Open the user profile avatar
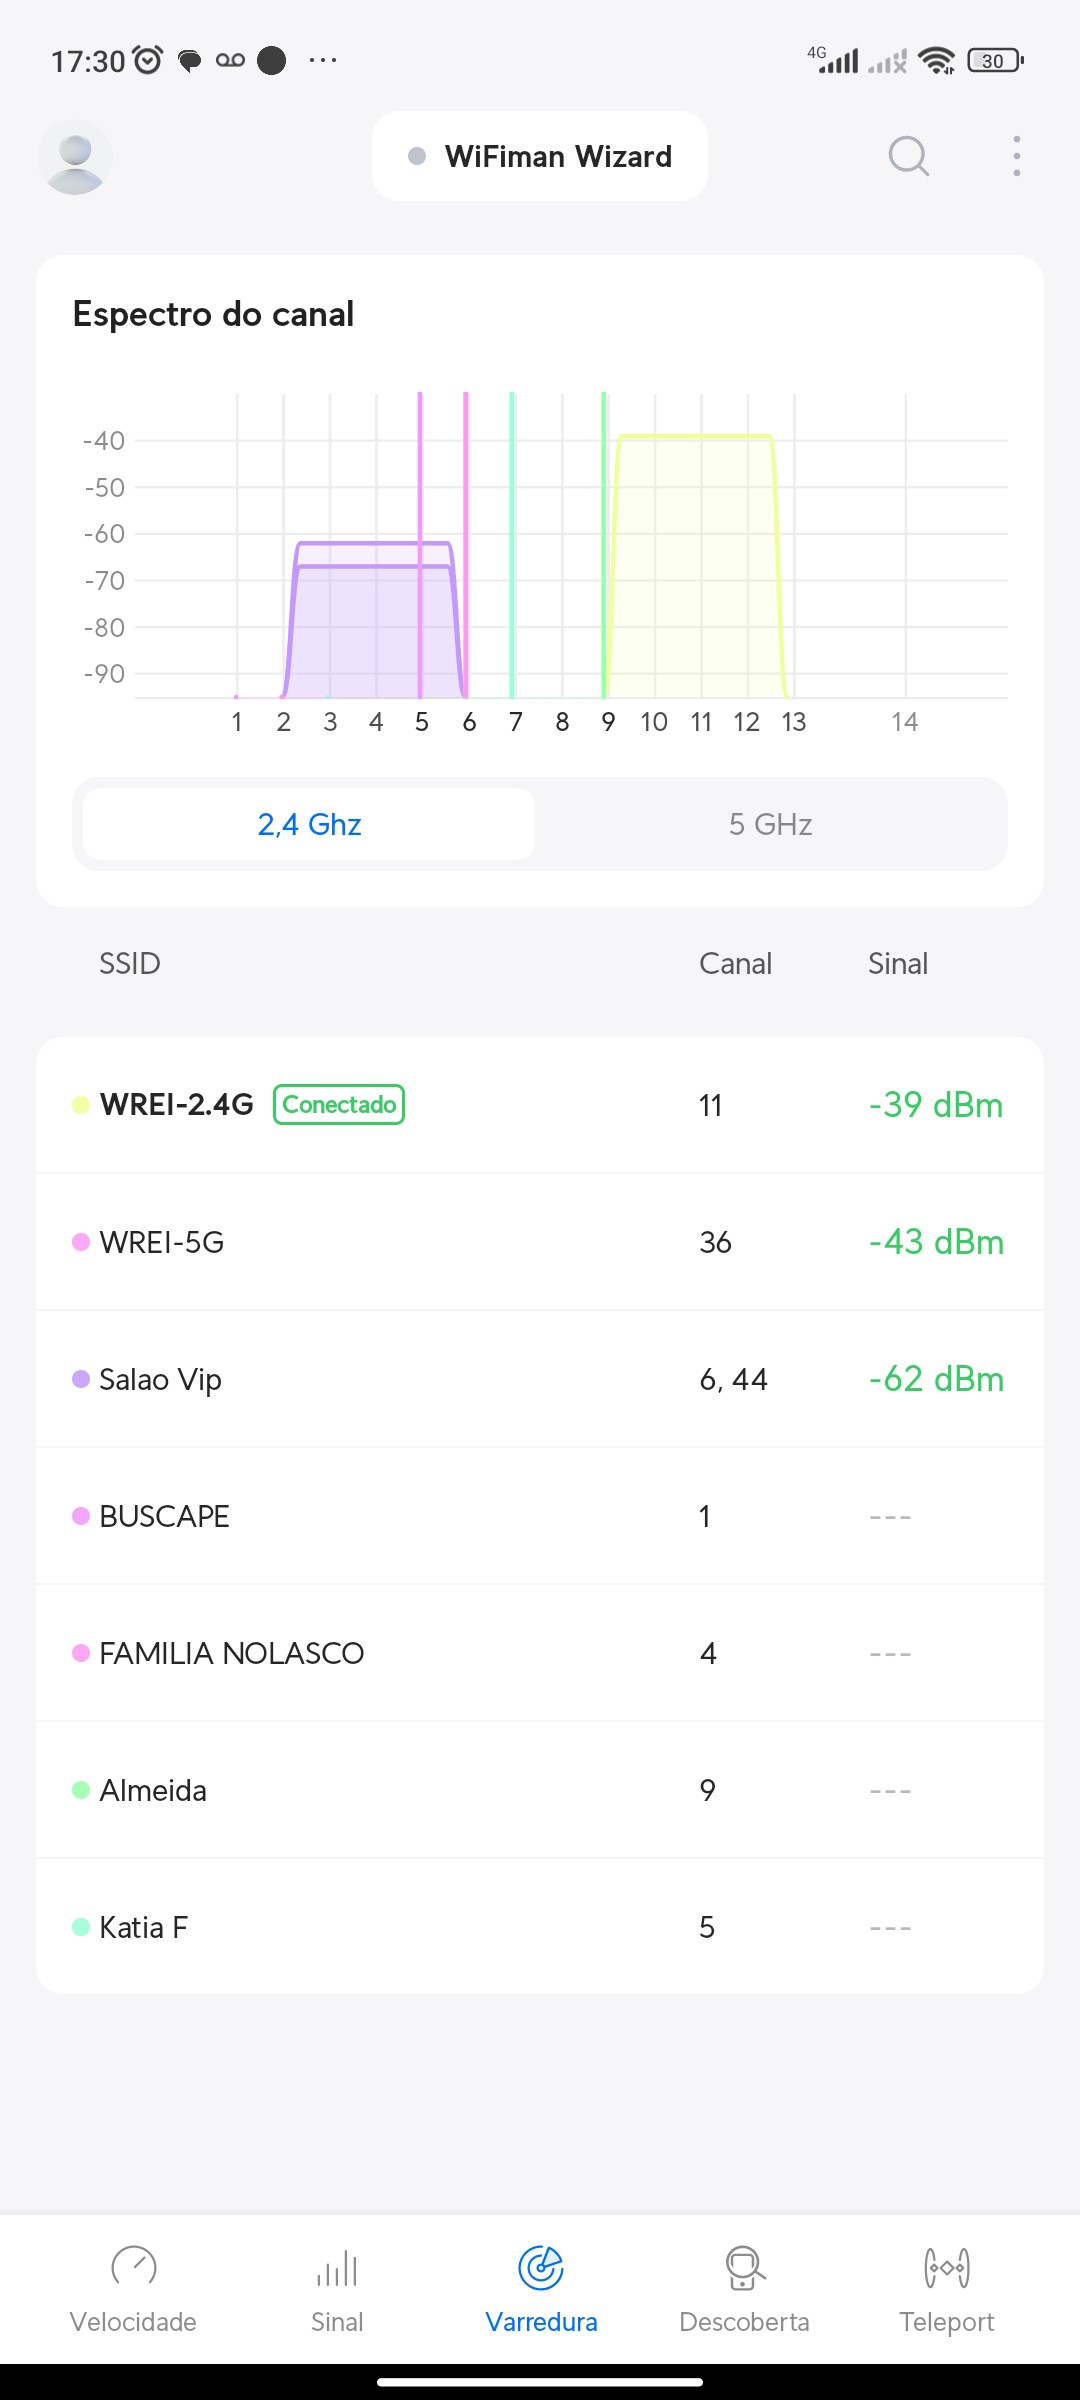1080x2400 pixels. click(x=75, y=157)
